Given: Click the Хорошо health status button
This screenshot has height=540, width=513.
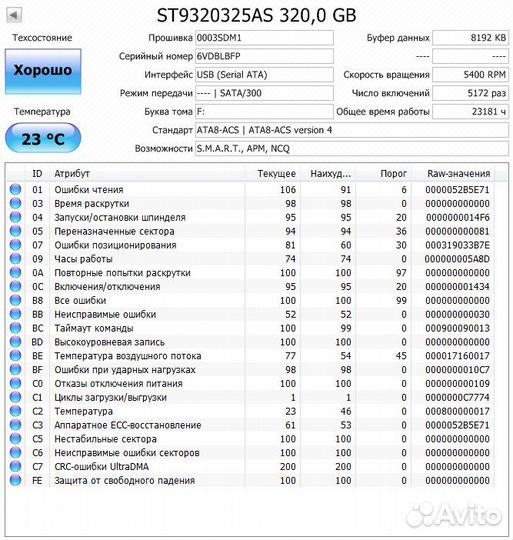Looking at the screenshot, I should (x=43, y=71).
